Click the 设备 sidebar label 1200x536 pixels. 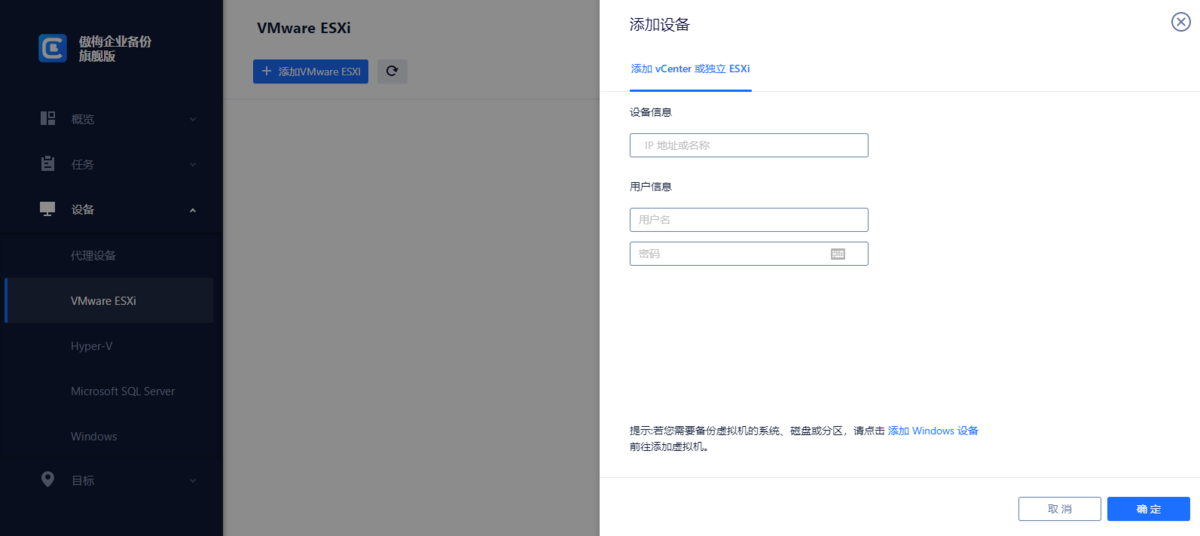tap(82, 209)
